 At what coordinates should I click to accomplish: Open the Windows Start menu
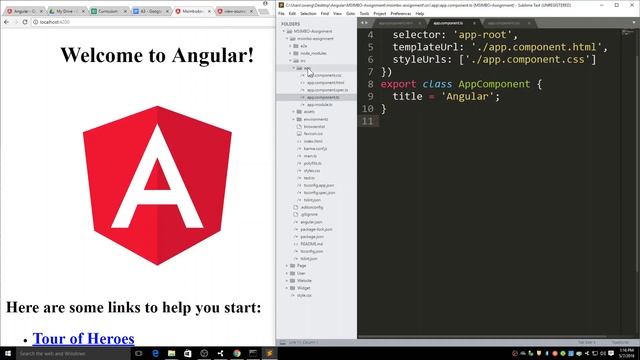8,353
